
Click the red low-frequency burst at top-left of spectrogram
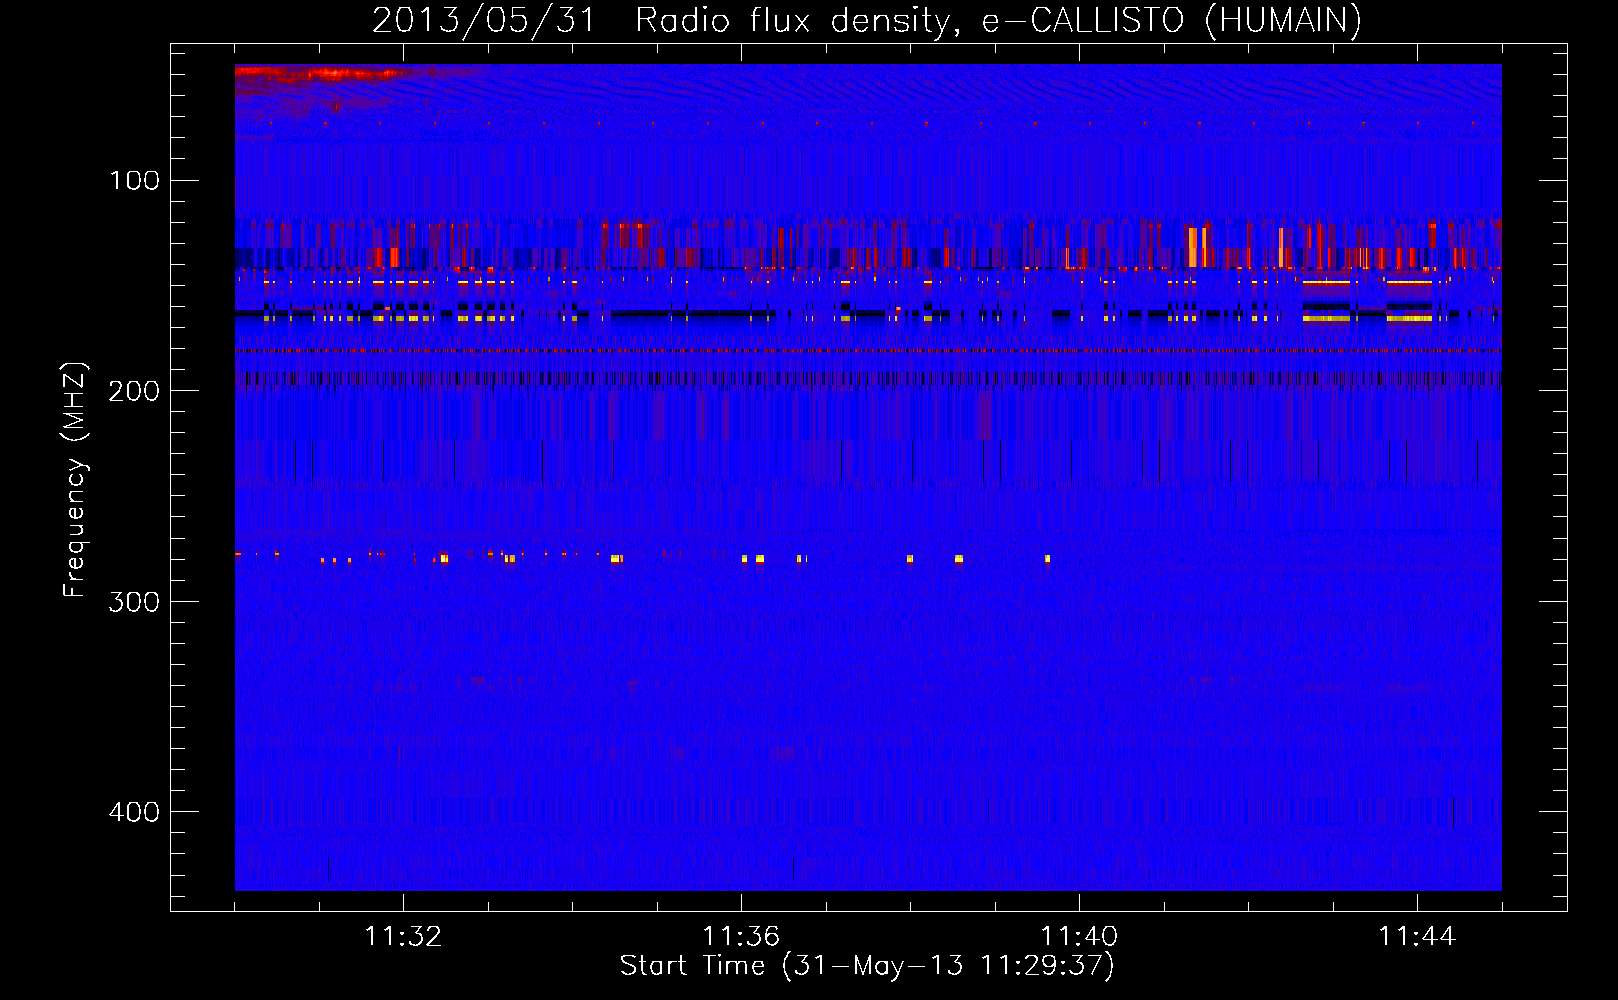320,74
